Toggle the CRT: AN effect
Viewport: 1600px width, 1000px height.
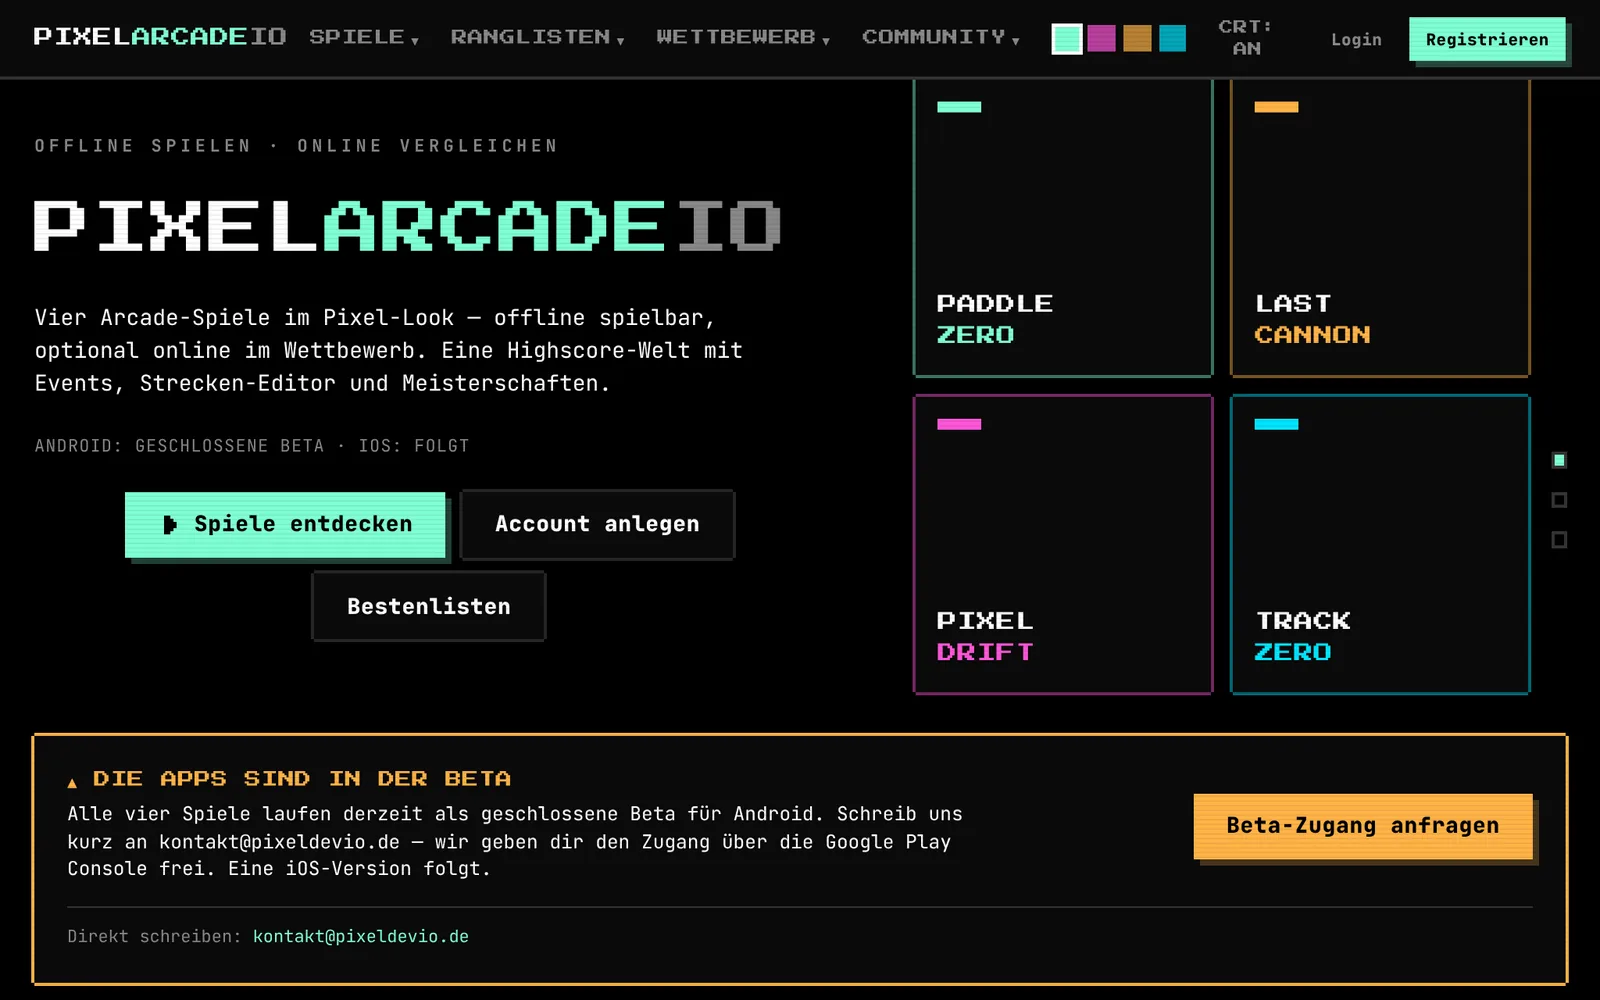click(1246, 38)
